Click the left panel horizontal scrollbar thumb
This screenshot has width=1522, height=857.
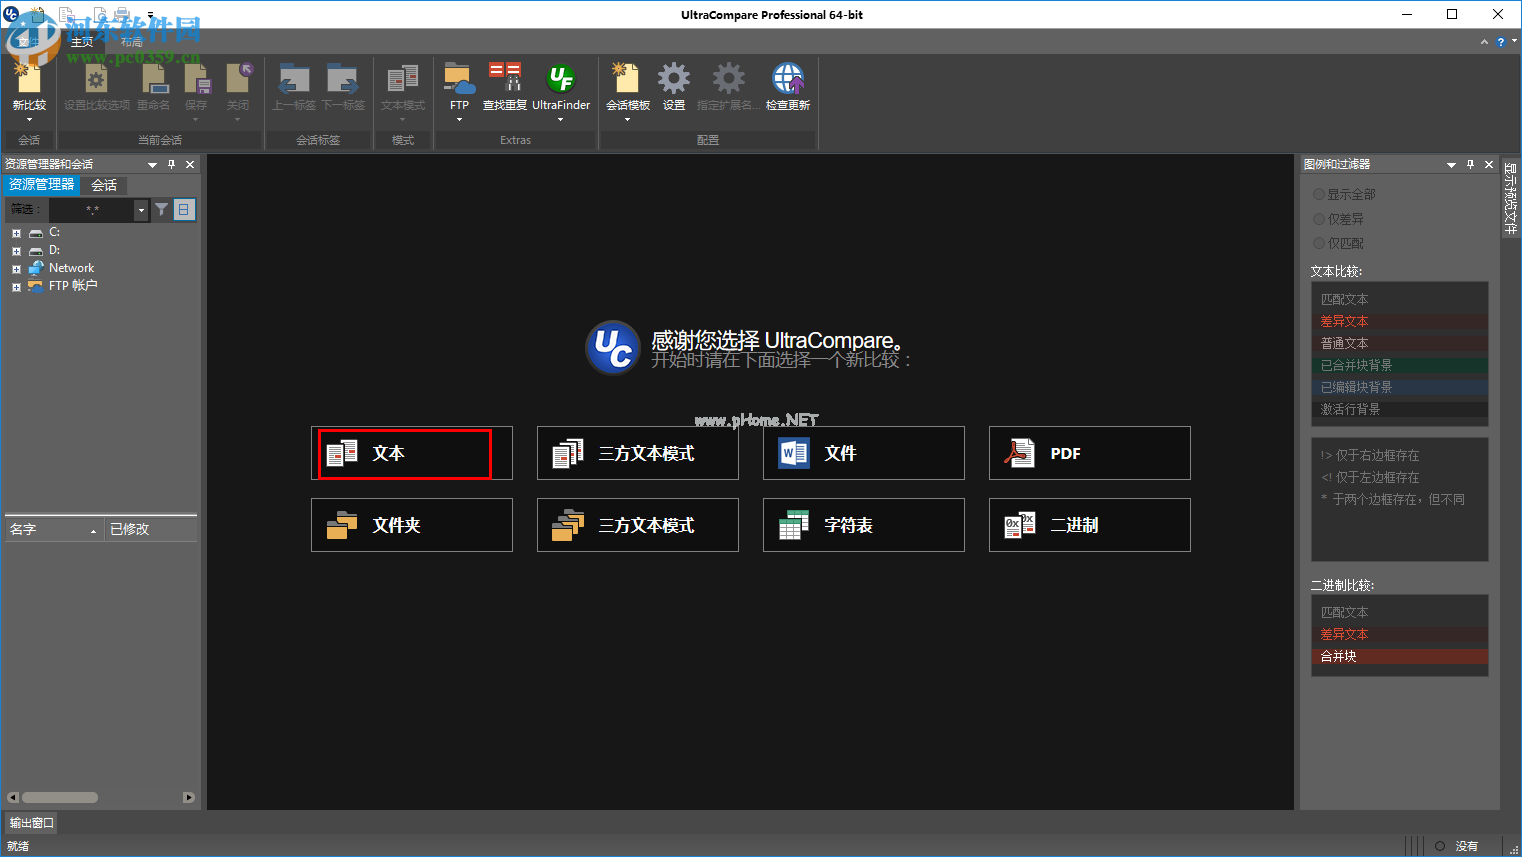[60, 797]
